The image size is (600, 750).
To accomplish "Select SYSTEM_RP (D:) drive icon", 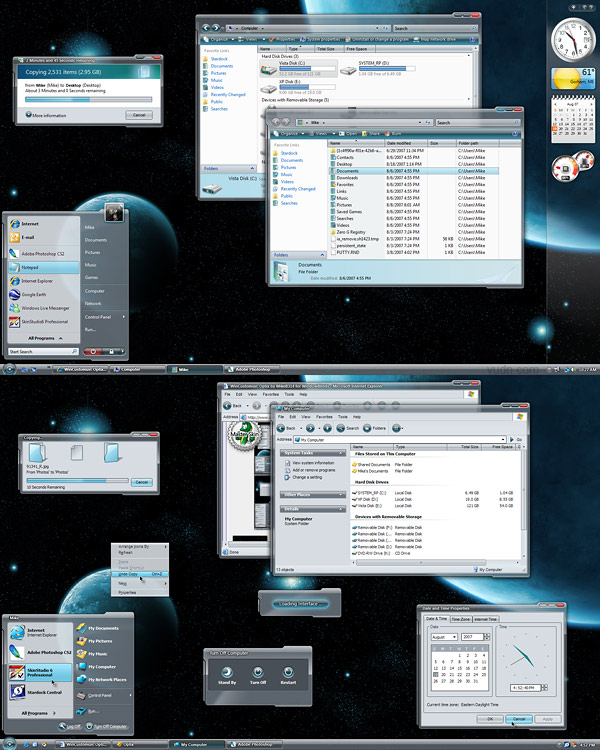I will coord(377,69).
